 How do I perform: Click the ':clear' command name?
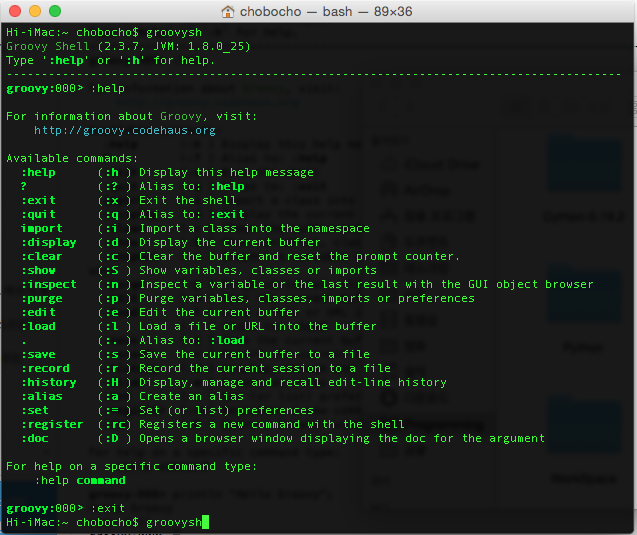tap(42, 256)
